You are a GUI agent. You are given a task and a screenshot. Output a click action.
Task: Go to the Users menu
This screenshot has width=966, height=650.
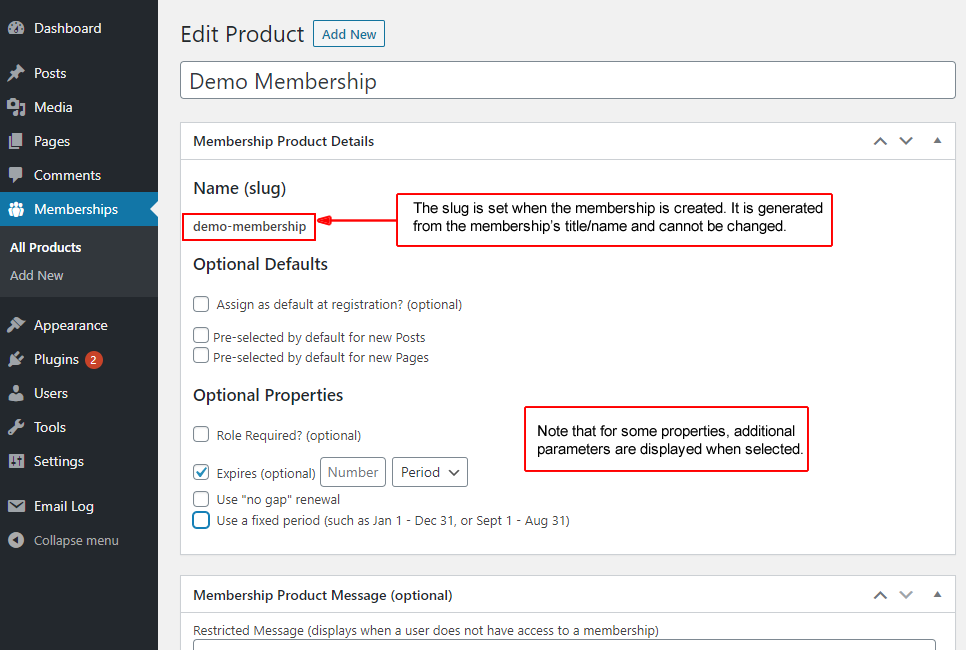click(51, 393)
